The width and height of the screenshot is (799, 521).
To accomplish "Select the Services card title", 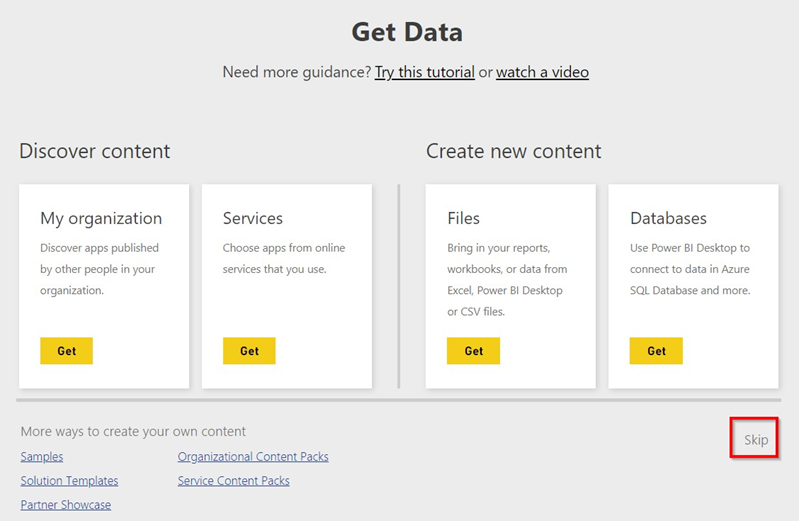I will pos(253,218).
